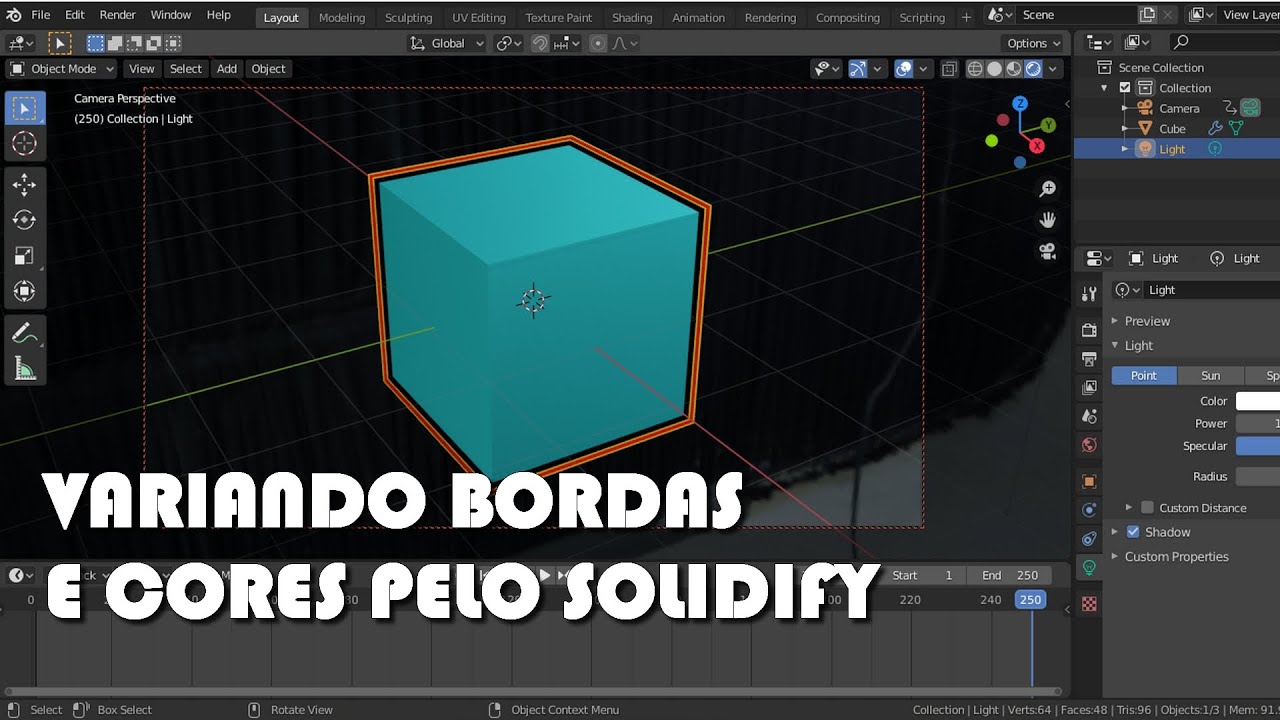Select the Select Box tool
Screen dimensions: 1280x720
[x=25, y=108]
